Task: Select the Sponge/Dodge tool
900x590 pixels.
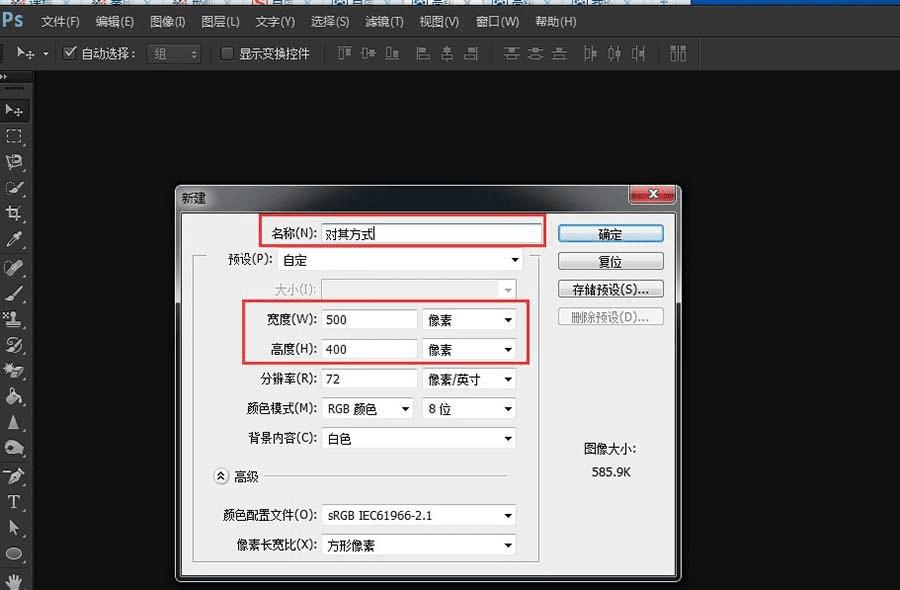Action: click(x=14, y=448)
